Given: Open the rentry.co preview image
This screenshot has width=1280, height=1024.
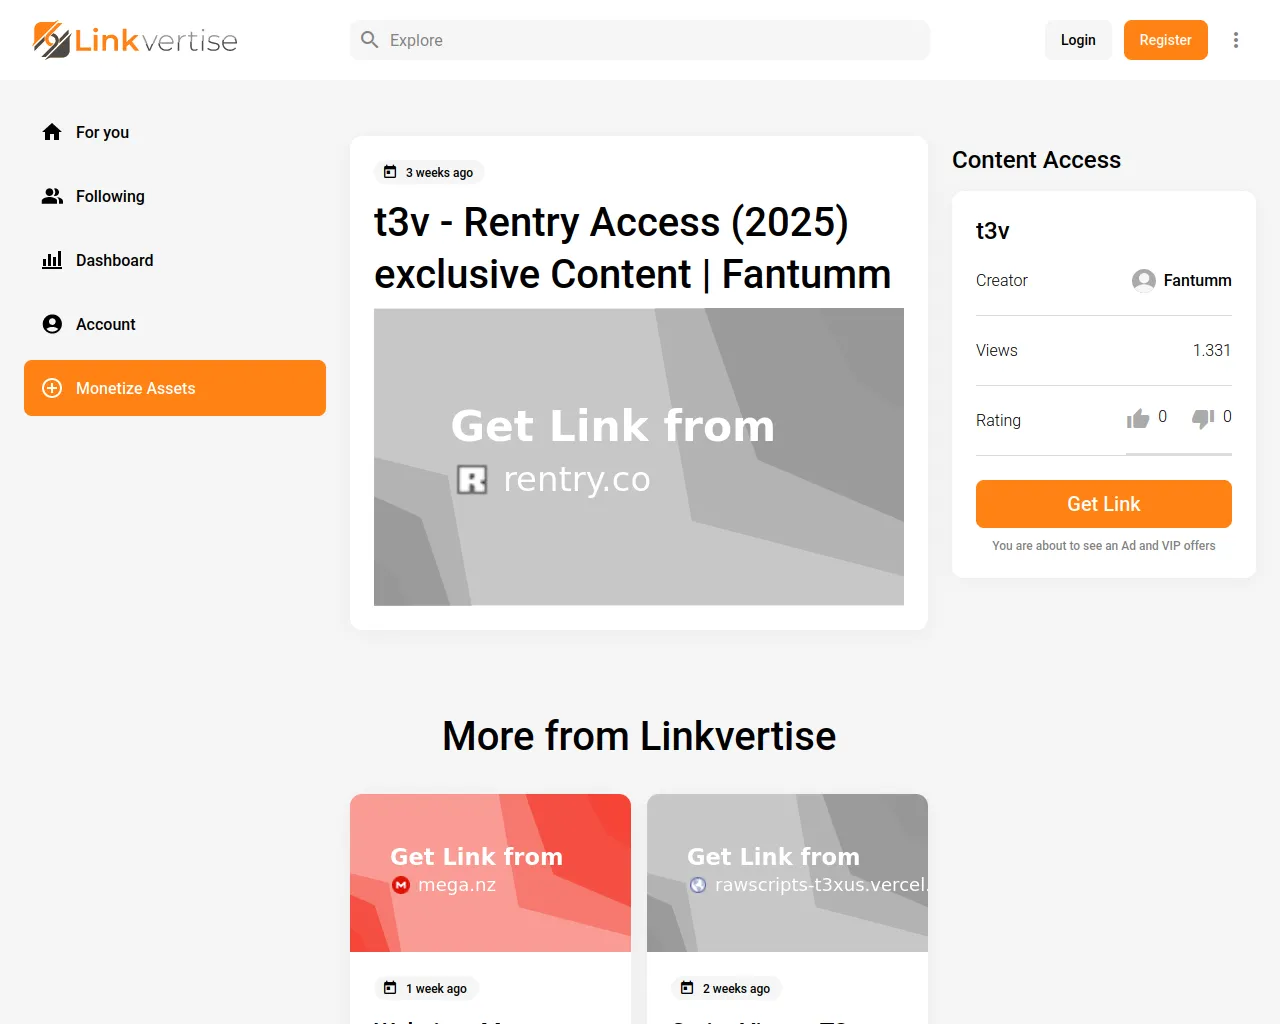Looking at the screenshot, I should tap(639, 456).
